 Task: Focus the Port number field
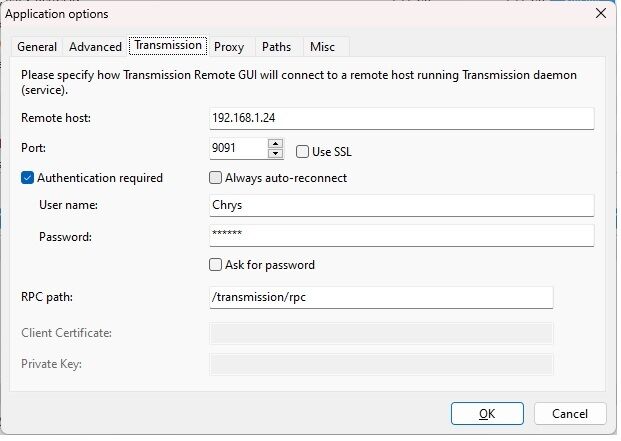click(x=240, y=149)
